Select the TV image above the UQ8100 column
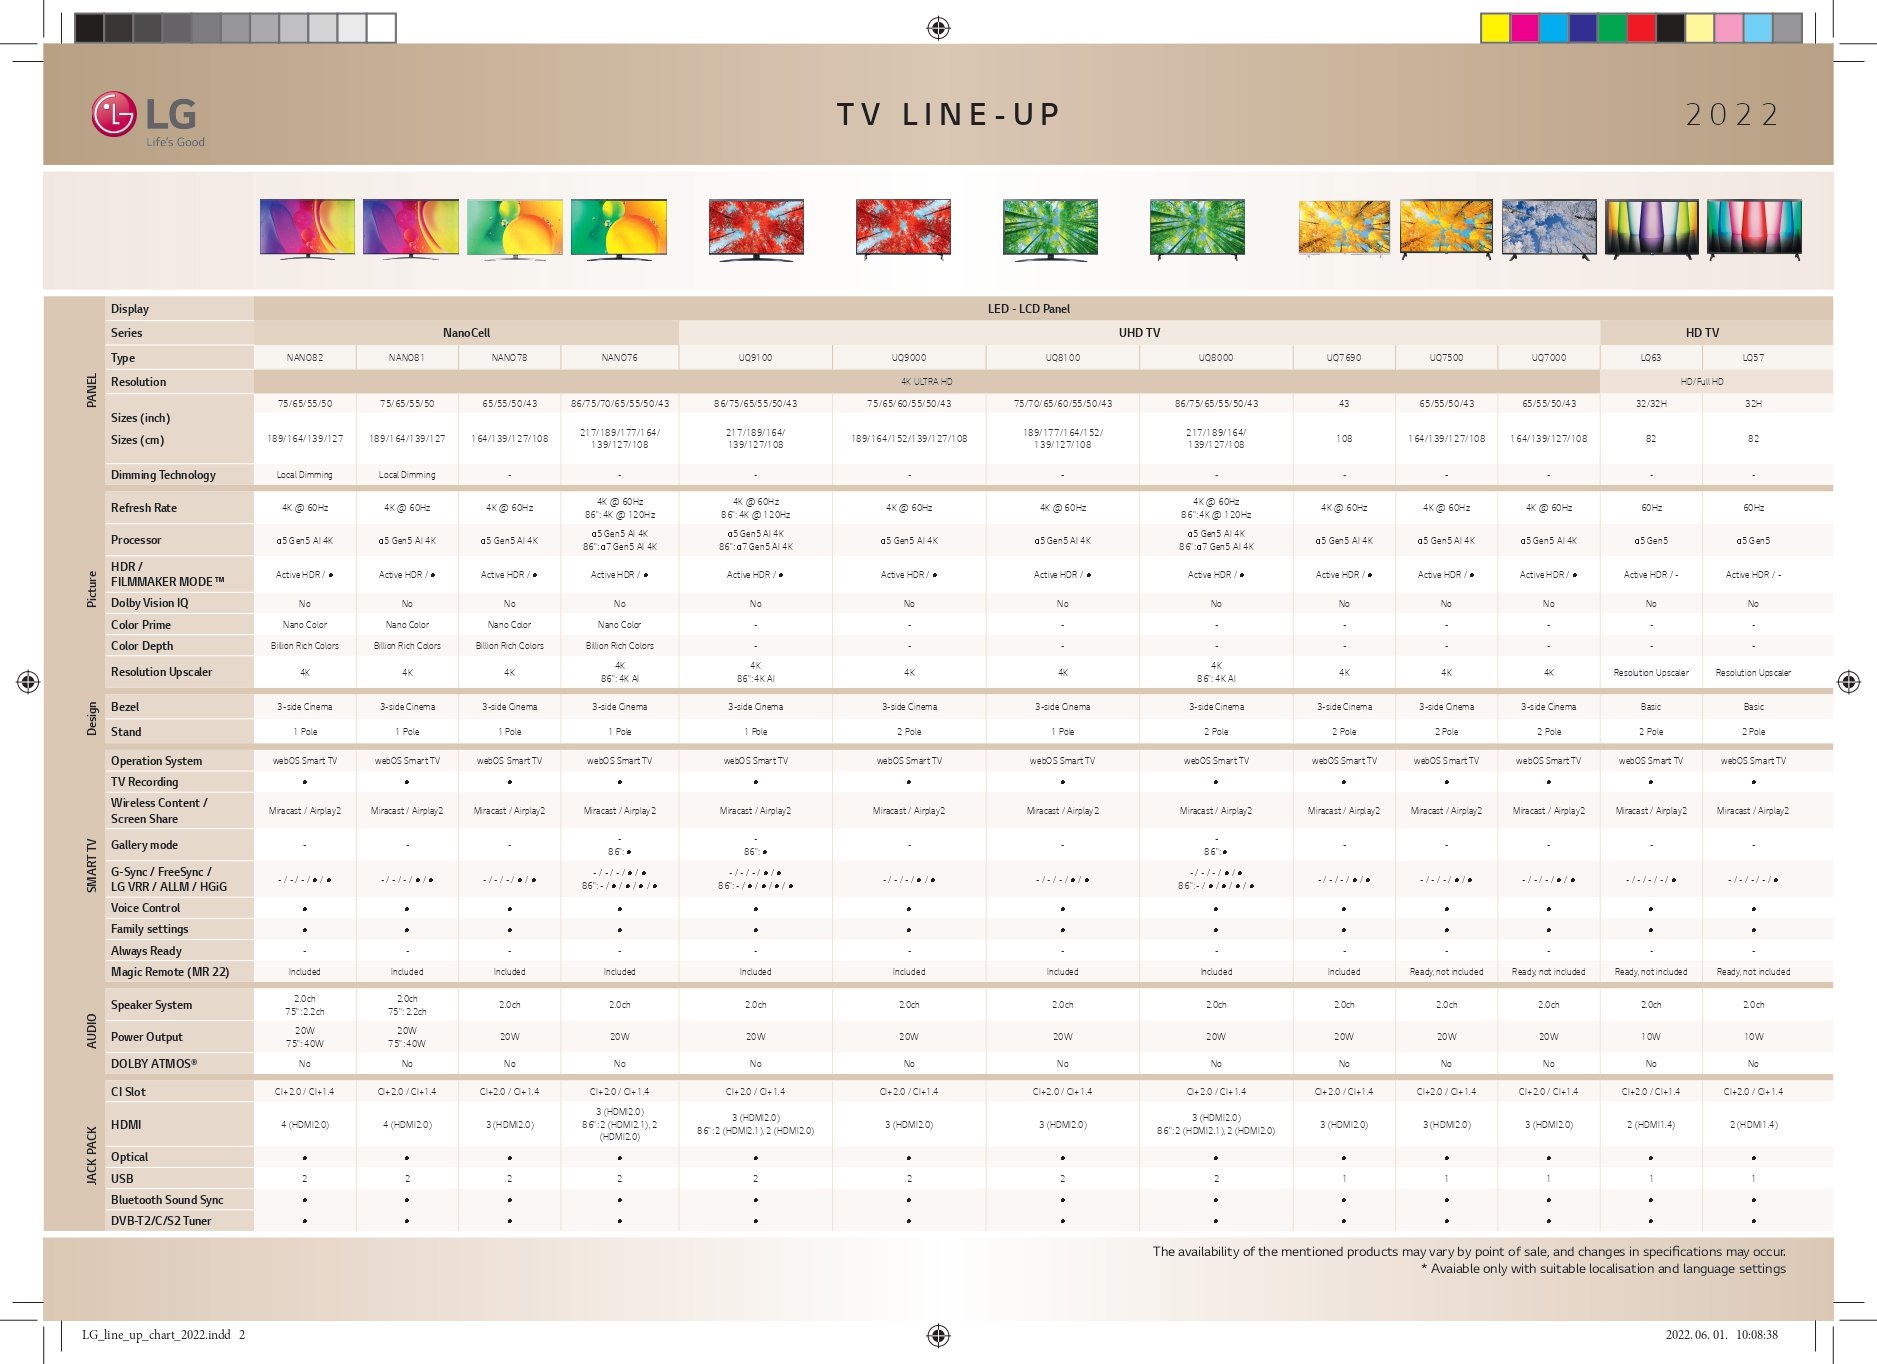This screenshot has width=1877, height=1364. 1050,229
